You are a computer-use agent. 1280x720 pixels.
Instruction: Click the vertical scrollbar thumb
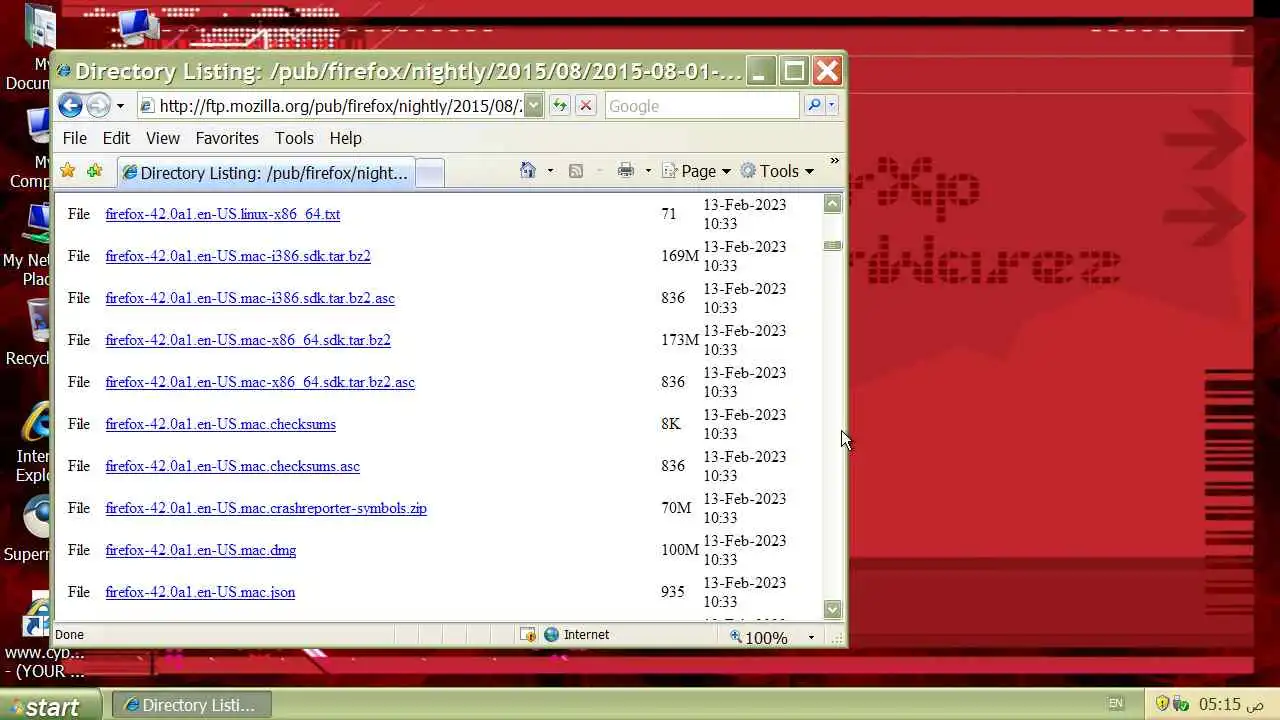tap(832, 245)
